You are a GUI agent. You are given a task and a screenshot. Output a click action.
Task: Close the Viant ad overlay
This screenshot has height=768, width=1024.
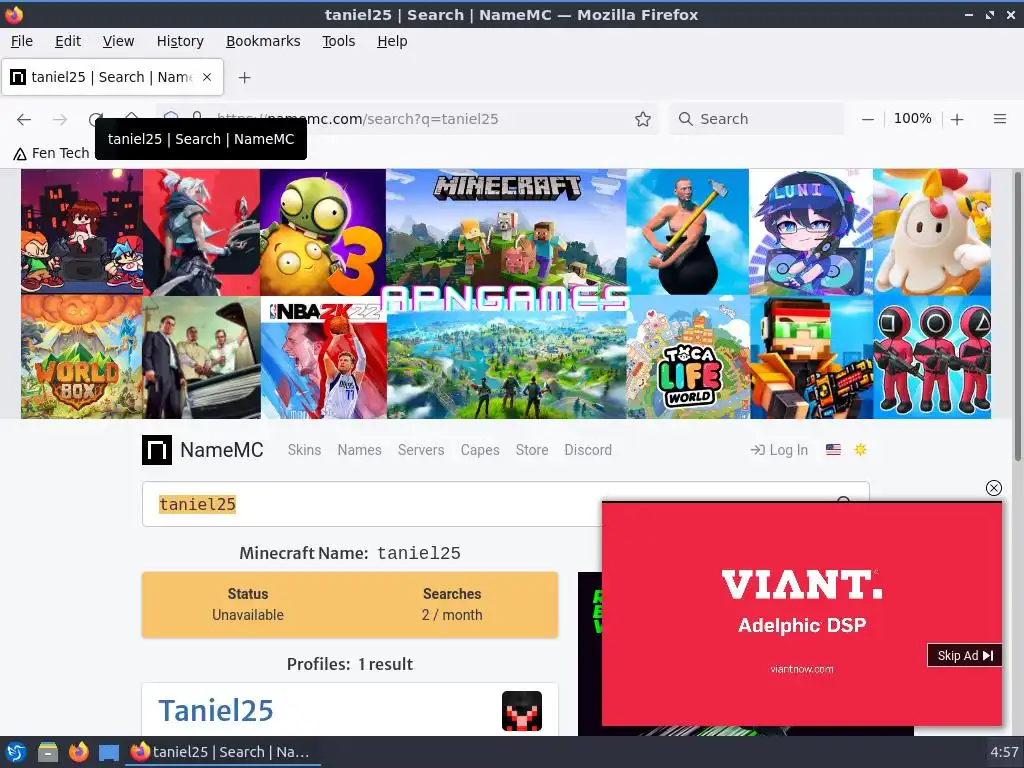[x=993, y=488]
